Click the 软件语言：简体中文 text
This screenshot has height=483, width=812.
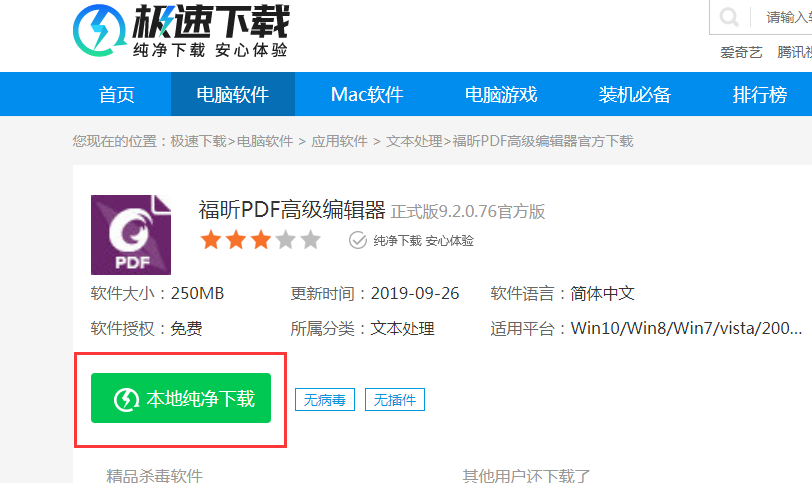(562, 294)
